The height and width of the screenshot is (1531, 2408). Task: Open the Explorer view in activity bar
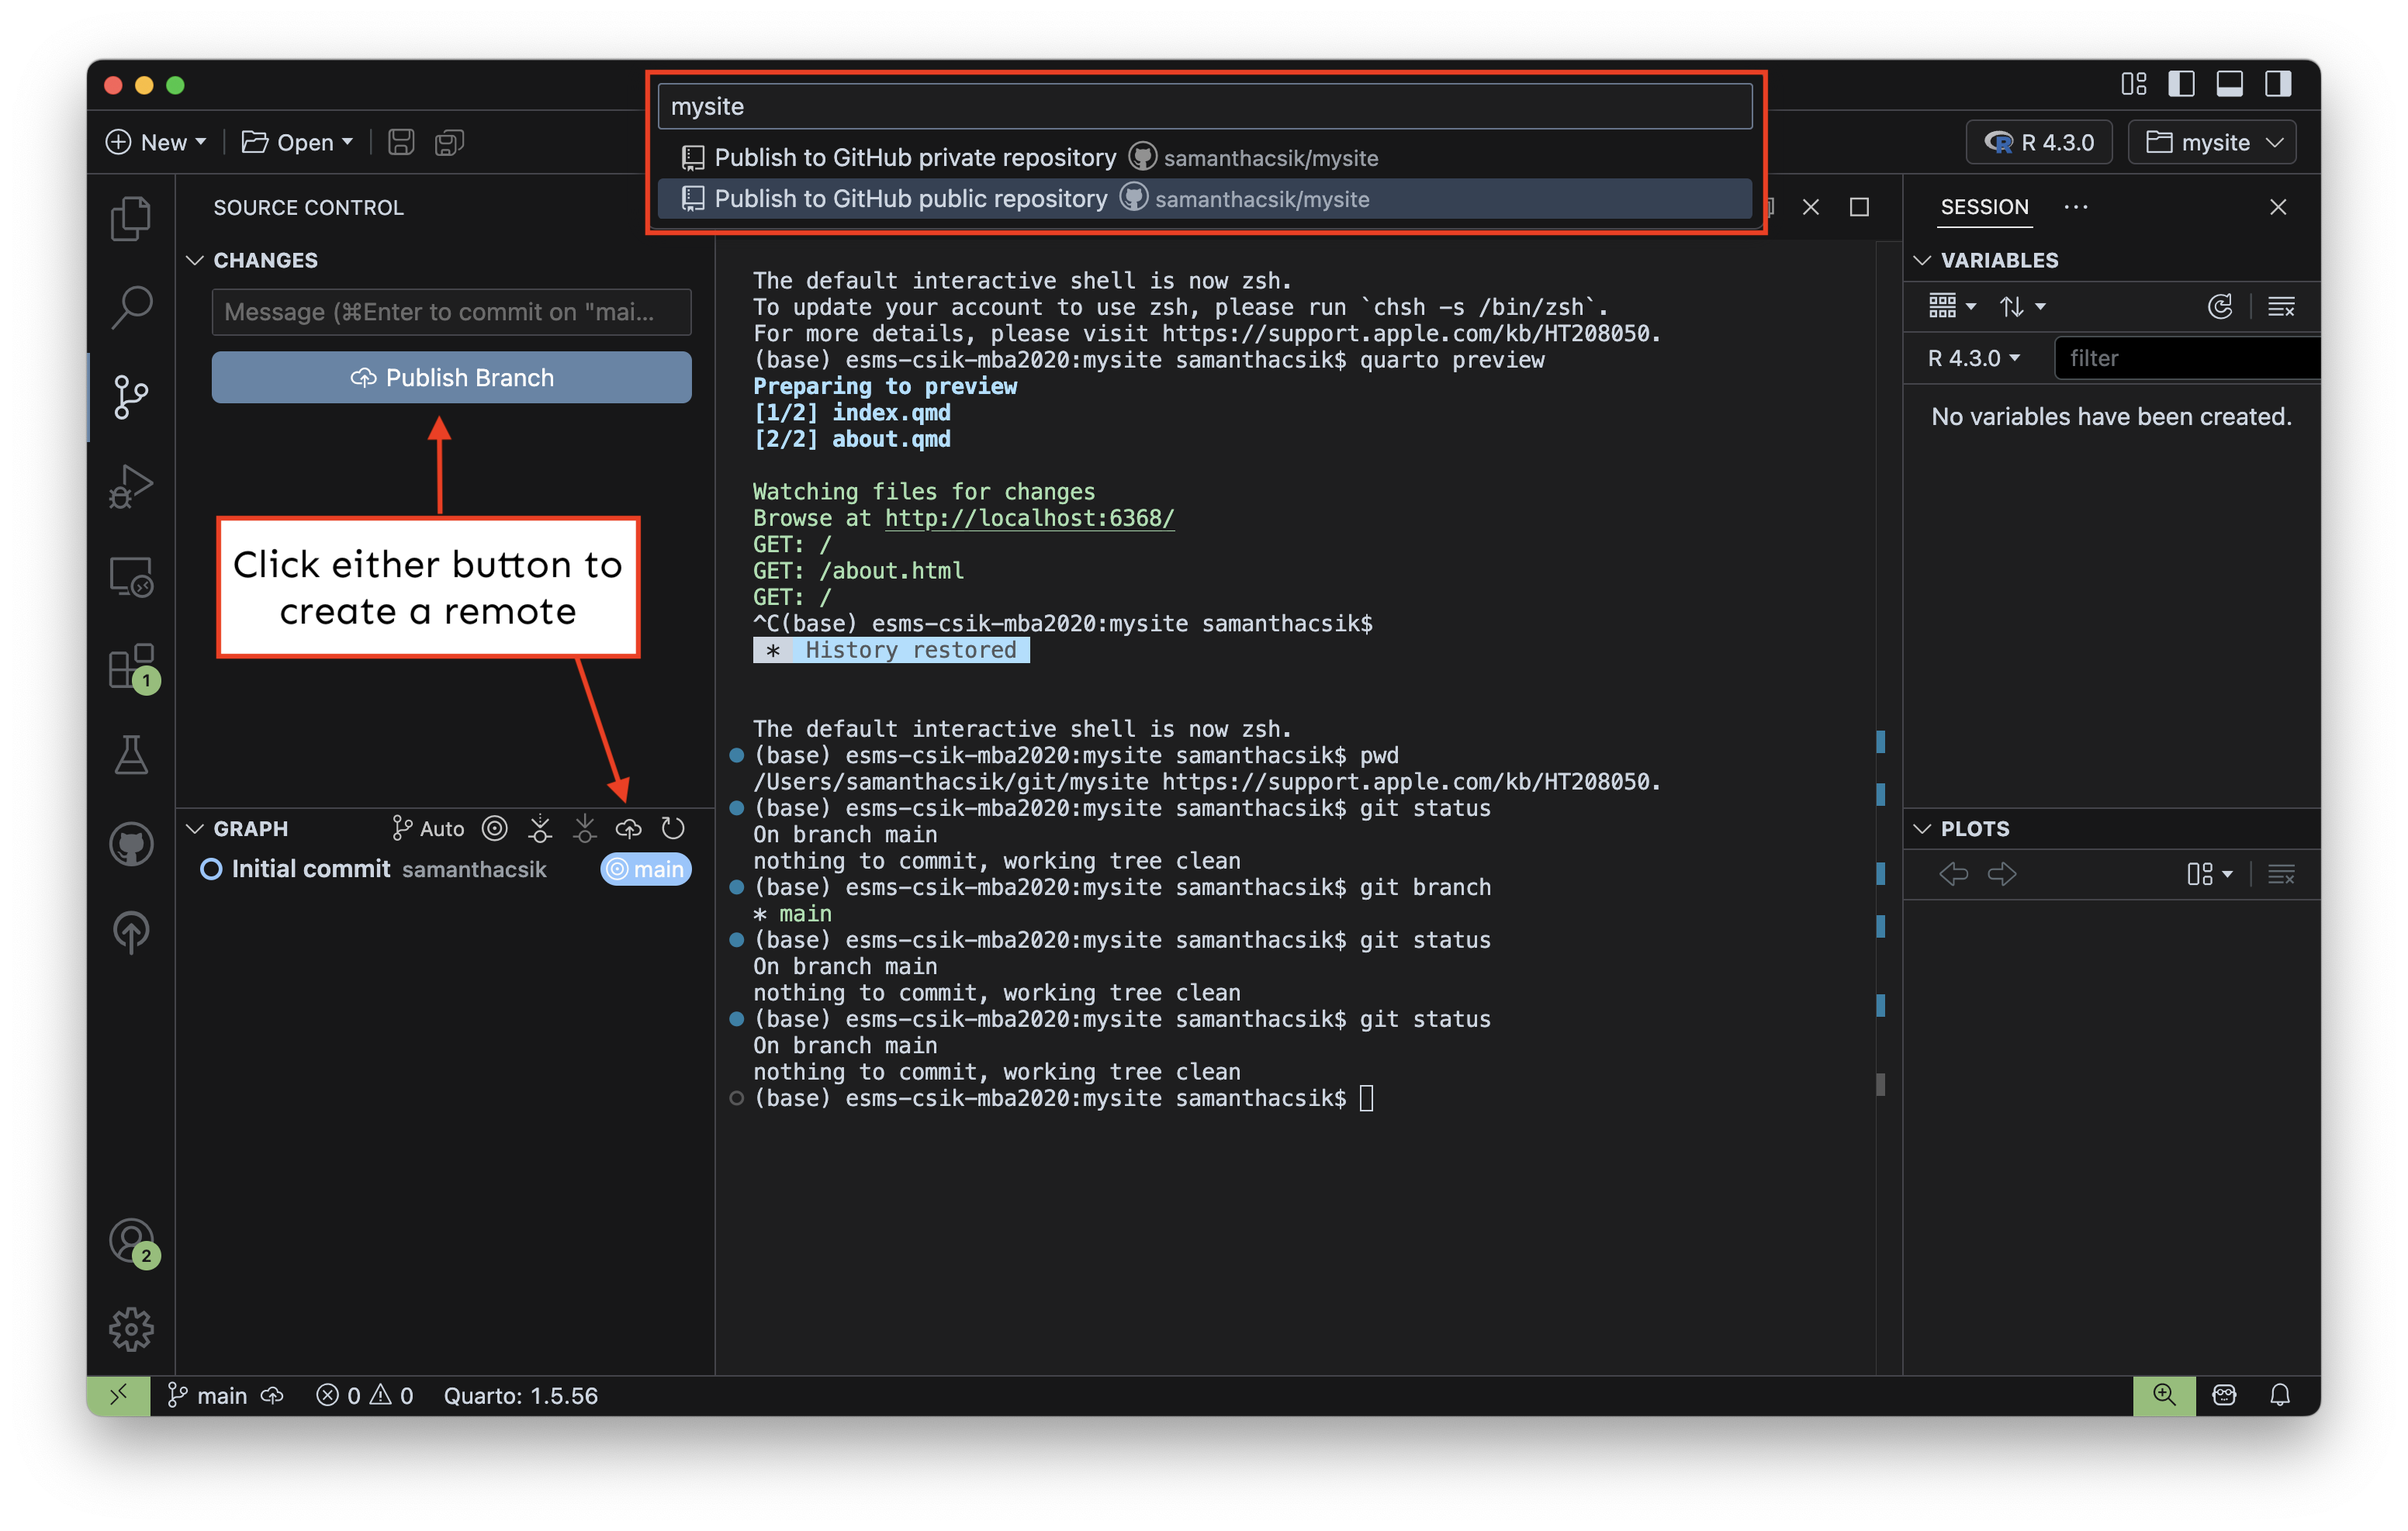pyautogui.click(x=131, y=218)
